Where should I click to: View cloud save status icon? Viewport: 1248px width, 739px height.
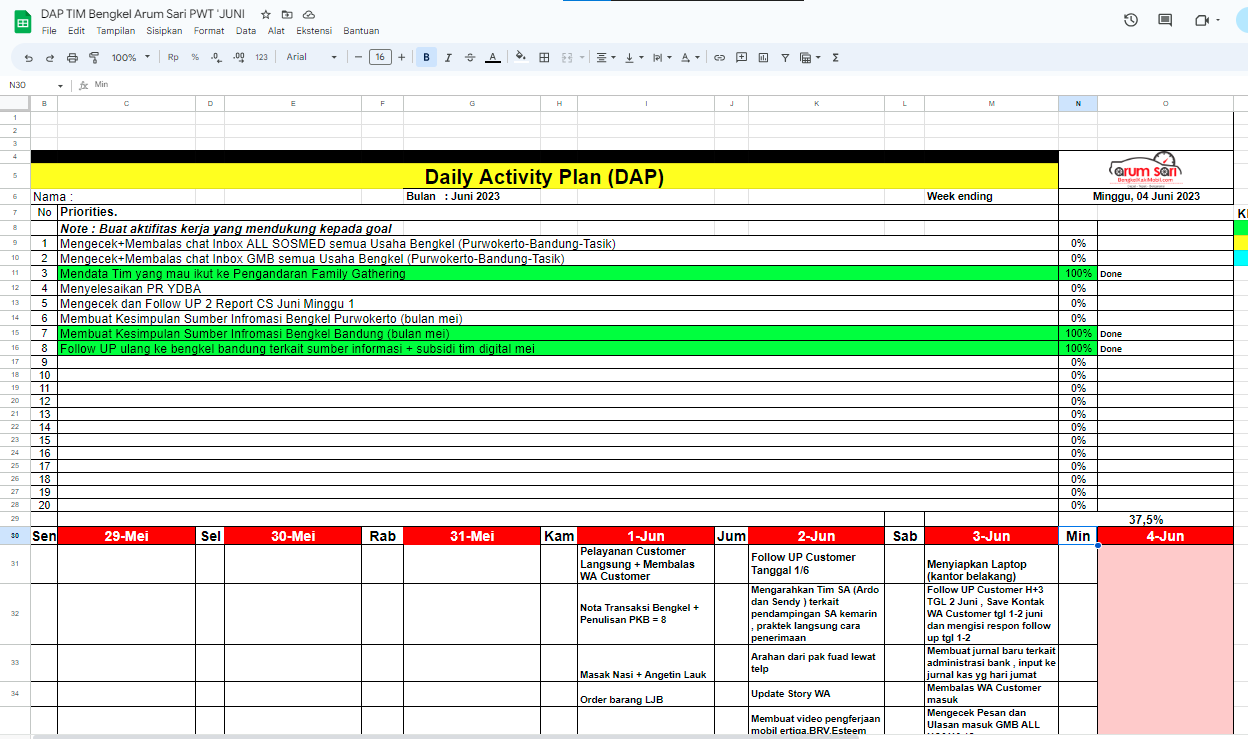[309, 15]
